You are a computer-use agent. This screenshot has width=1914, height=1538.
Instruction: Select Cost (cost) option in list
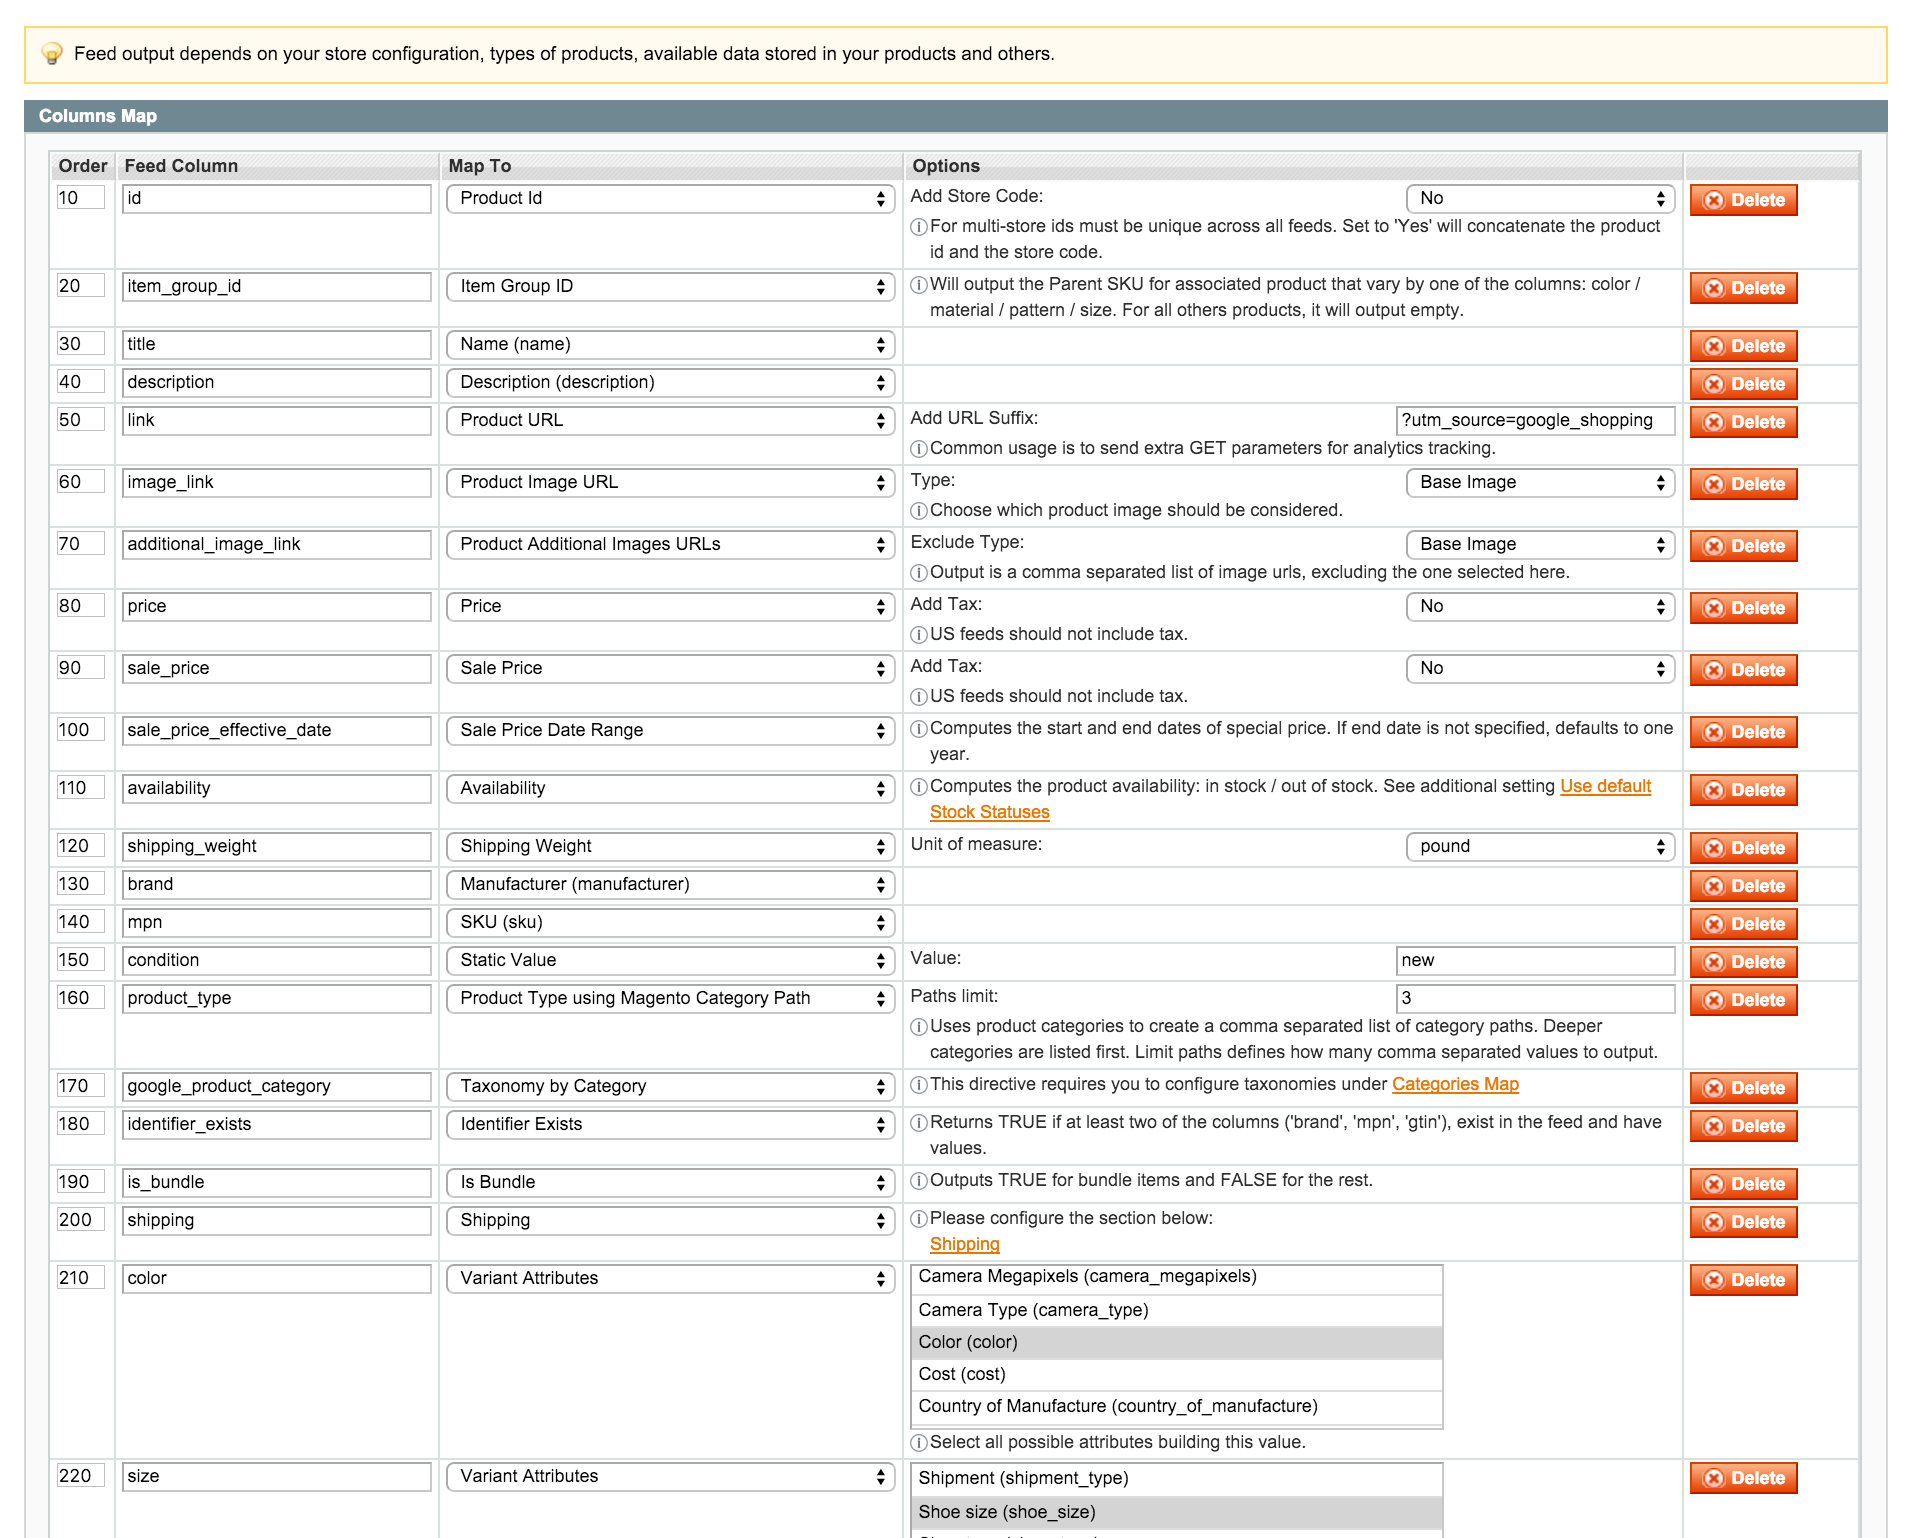[x=1176, y=1374]
